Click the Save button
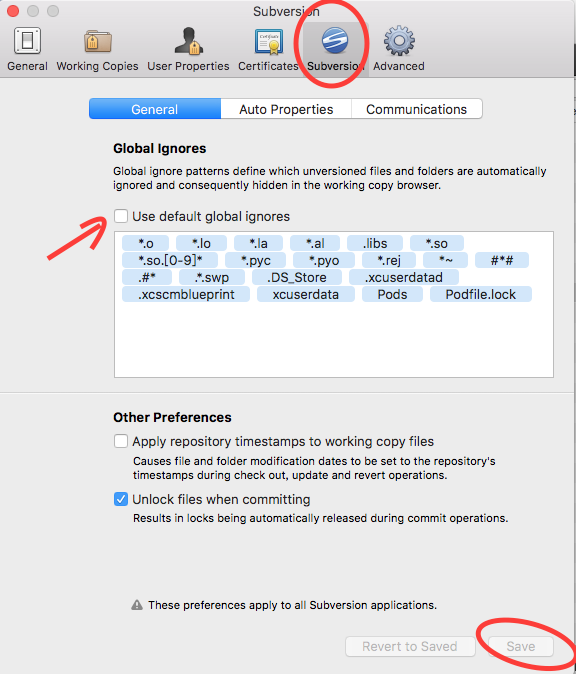The image size is (576, 674). 521,646
